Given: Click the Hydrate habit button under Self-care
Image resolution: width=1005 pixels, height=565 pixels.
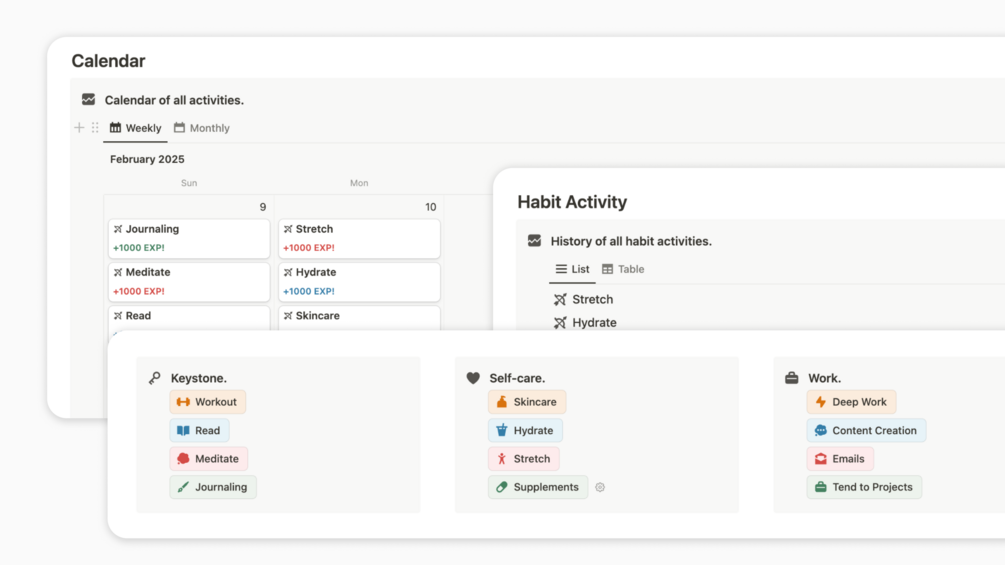Looking at the screenshot, I should point(525,430).
